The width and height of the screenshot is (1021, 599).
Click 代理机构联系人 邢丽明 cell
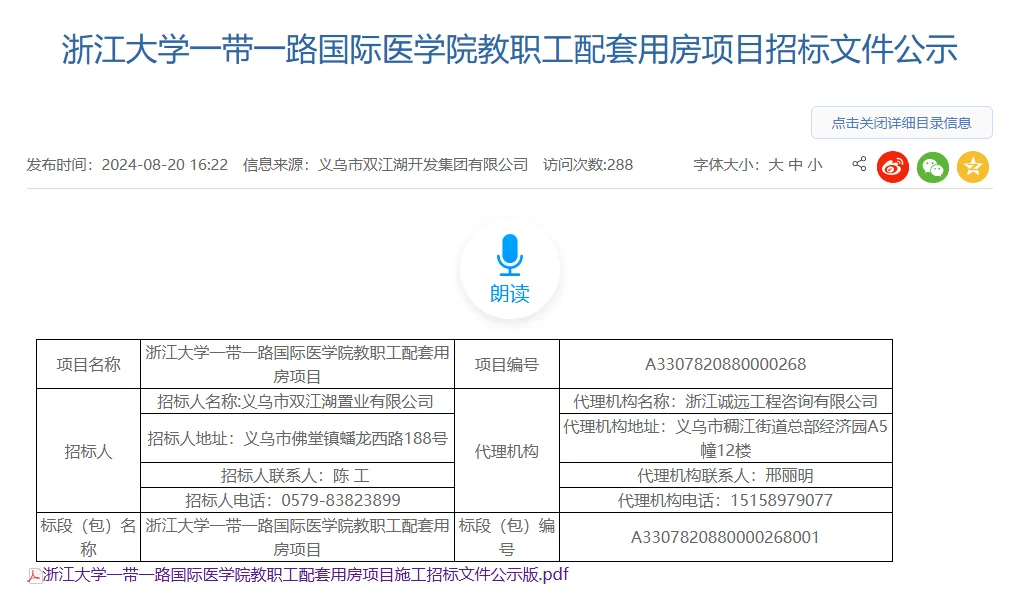tap(725, 475)
